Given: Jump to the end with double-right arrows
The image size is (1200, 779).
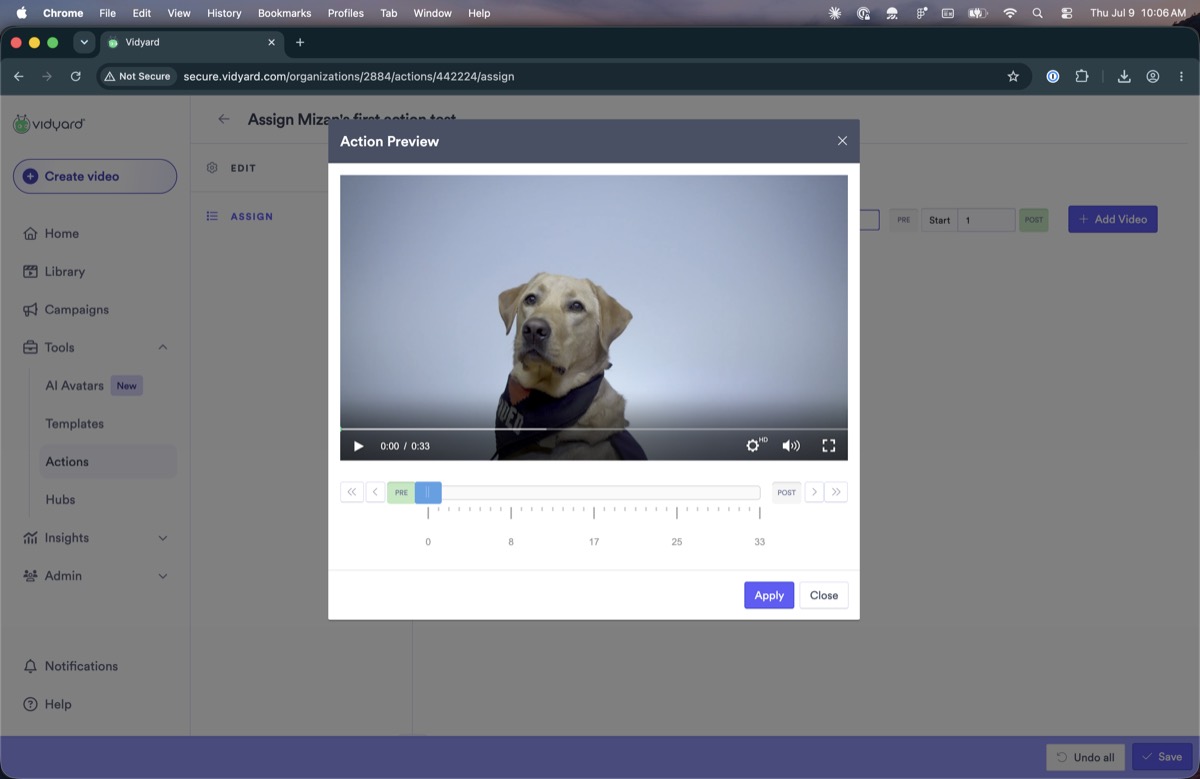Looking at the screenshot, I should pyautogui.click(x=836, y=492).
